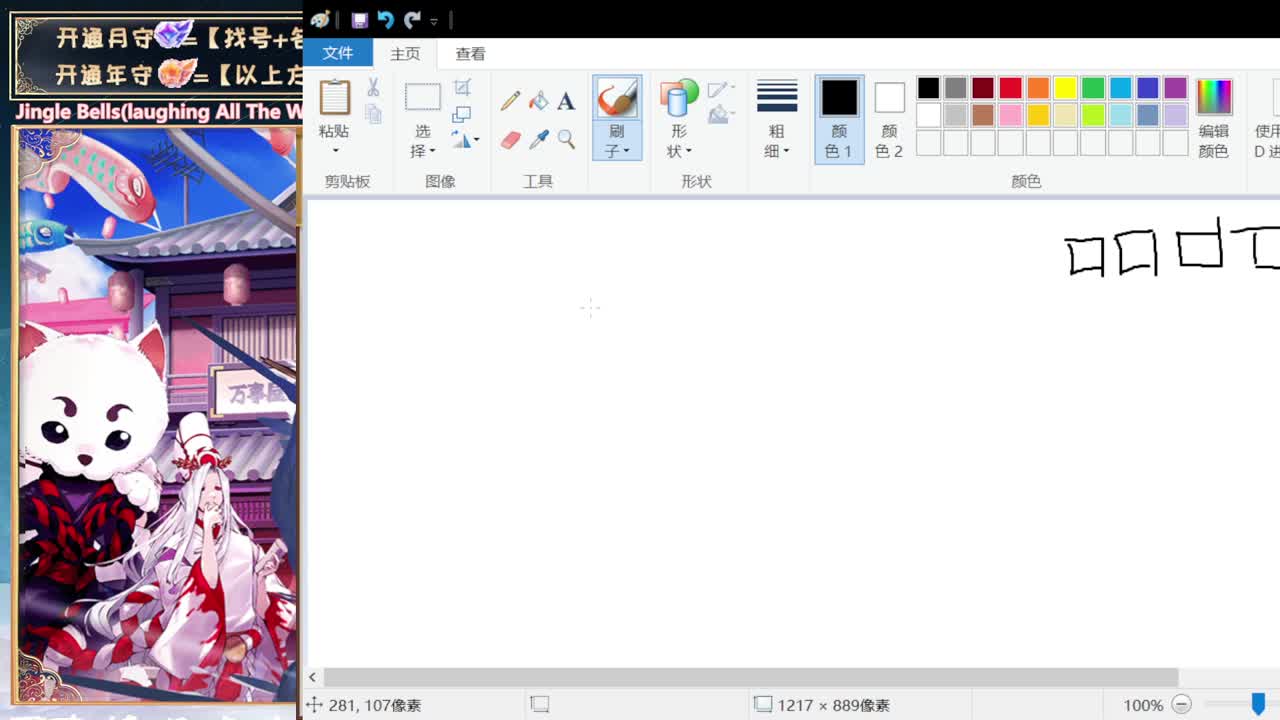Pick the Color picker eyedropper tool
Screen dimensions: 1280x720
pos(538,140)
